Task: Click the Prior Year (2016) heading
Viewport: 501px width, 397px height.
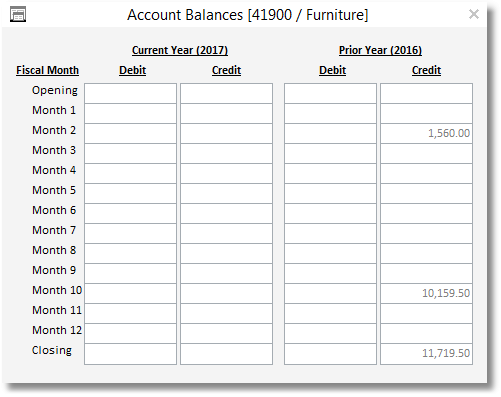Action: [380, 50]
